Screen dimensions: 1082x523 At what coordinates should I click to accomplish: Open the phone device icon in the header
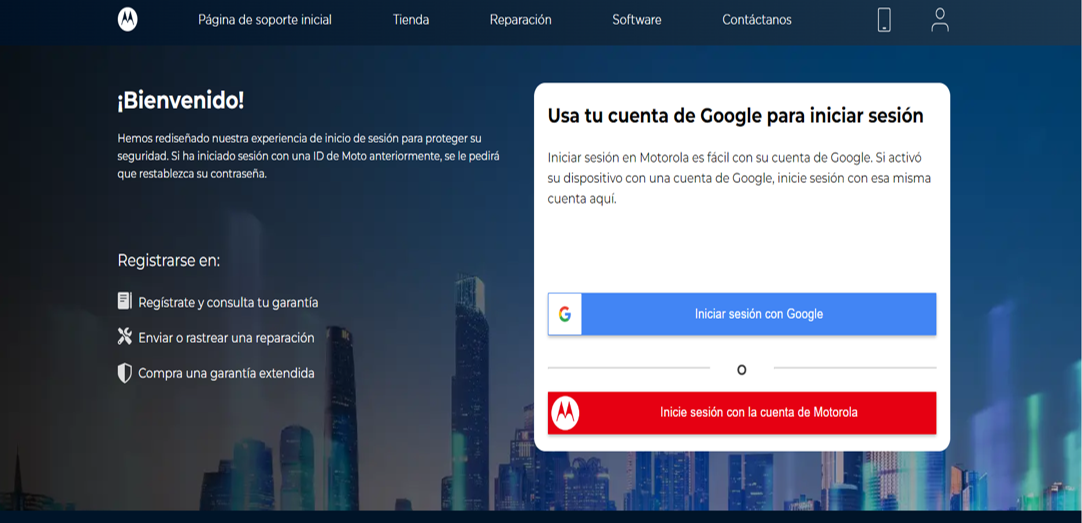[x=884, y=19]
